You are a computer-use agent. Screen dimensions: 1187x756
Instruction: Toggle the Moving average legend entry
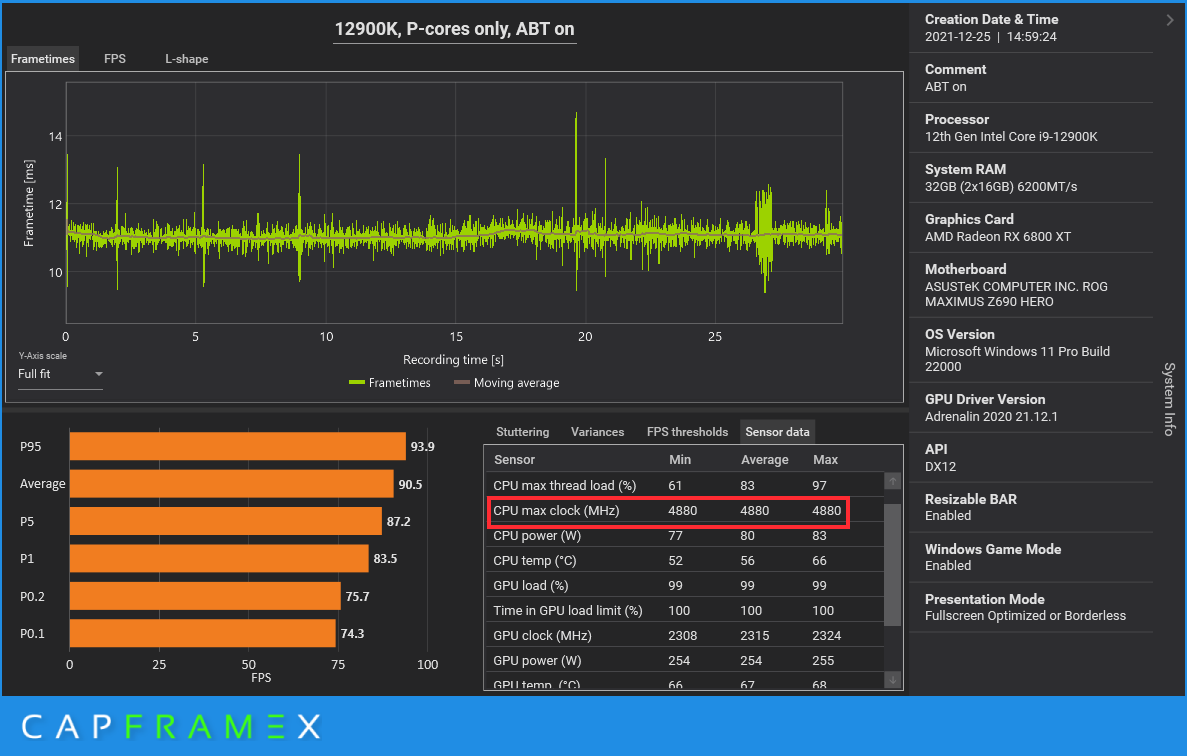pyautogui.click(x=506, y=383)
